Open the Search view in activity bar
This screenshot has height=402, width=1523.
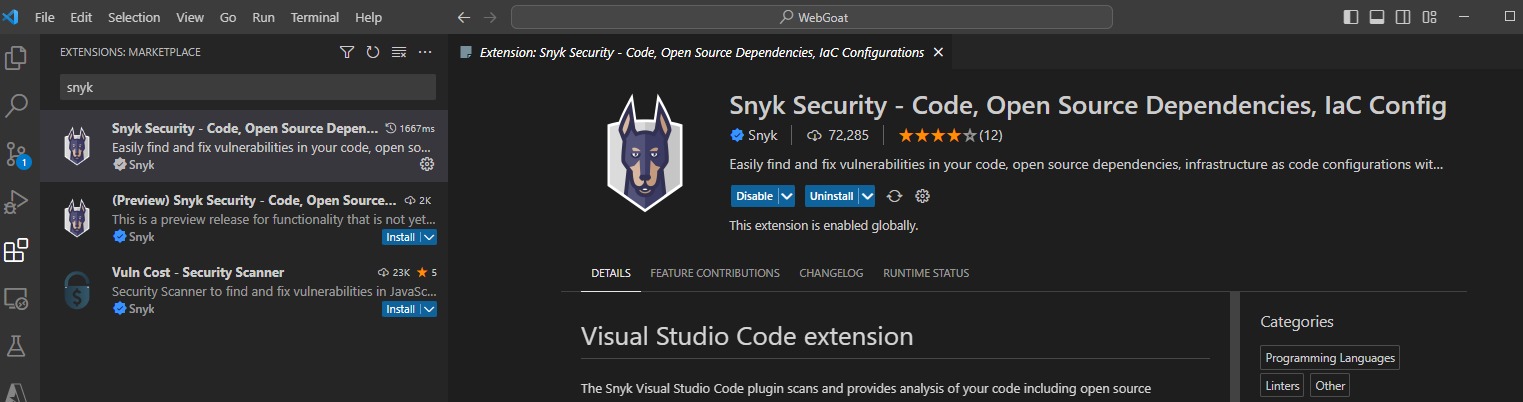coord(16,105)
